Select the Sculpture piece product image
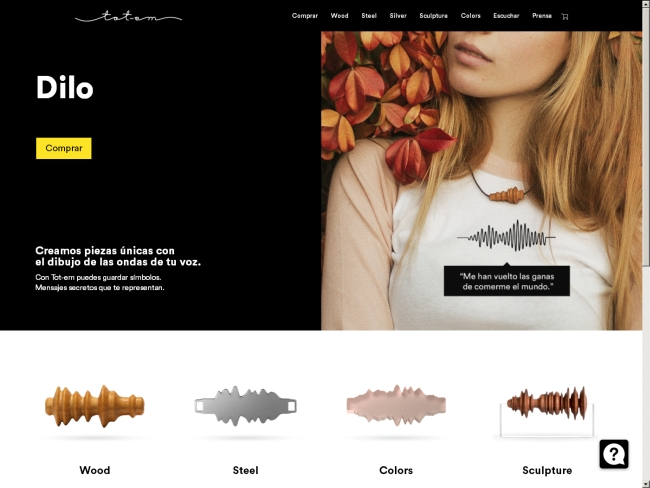Image resolution: width=650 pixels, height=488 pixels. coord(547,411)
